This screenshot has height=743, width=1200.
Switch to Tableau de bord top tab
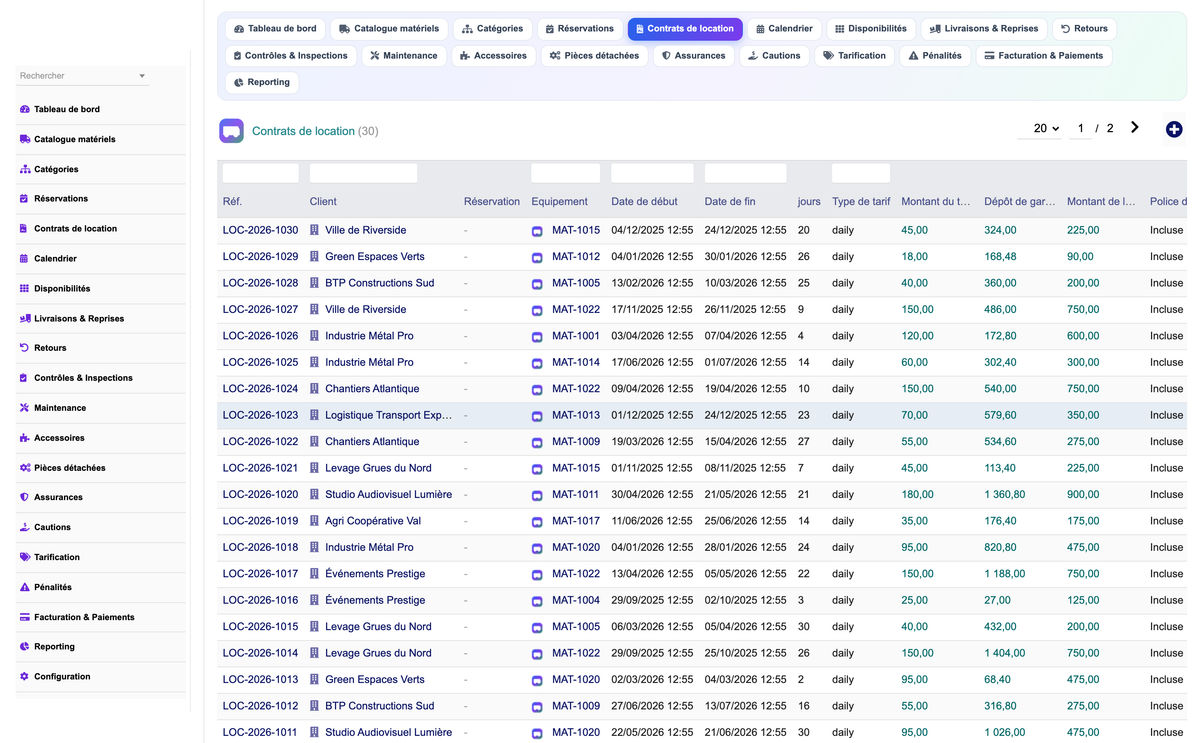click(x=275, y=29)
